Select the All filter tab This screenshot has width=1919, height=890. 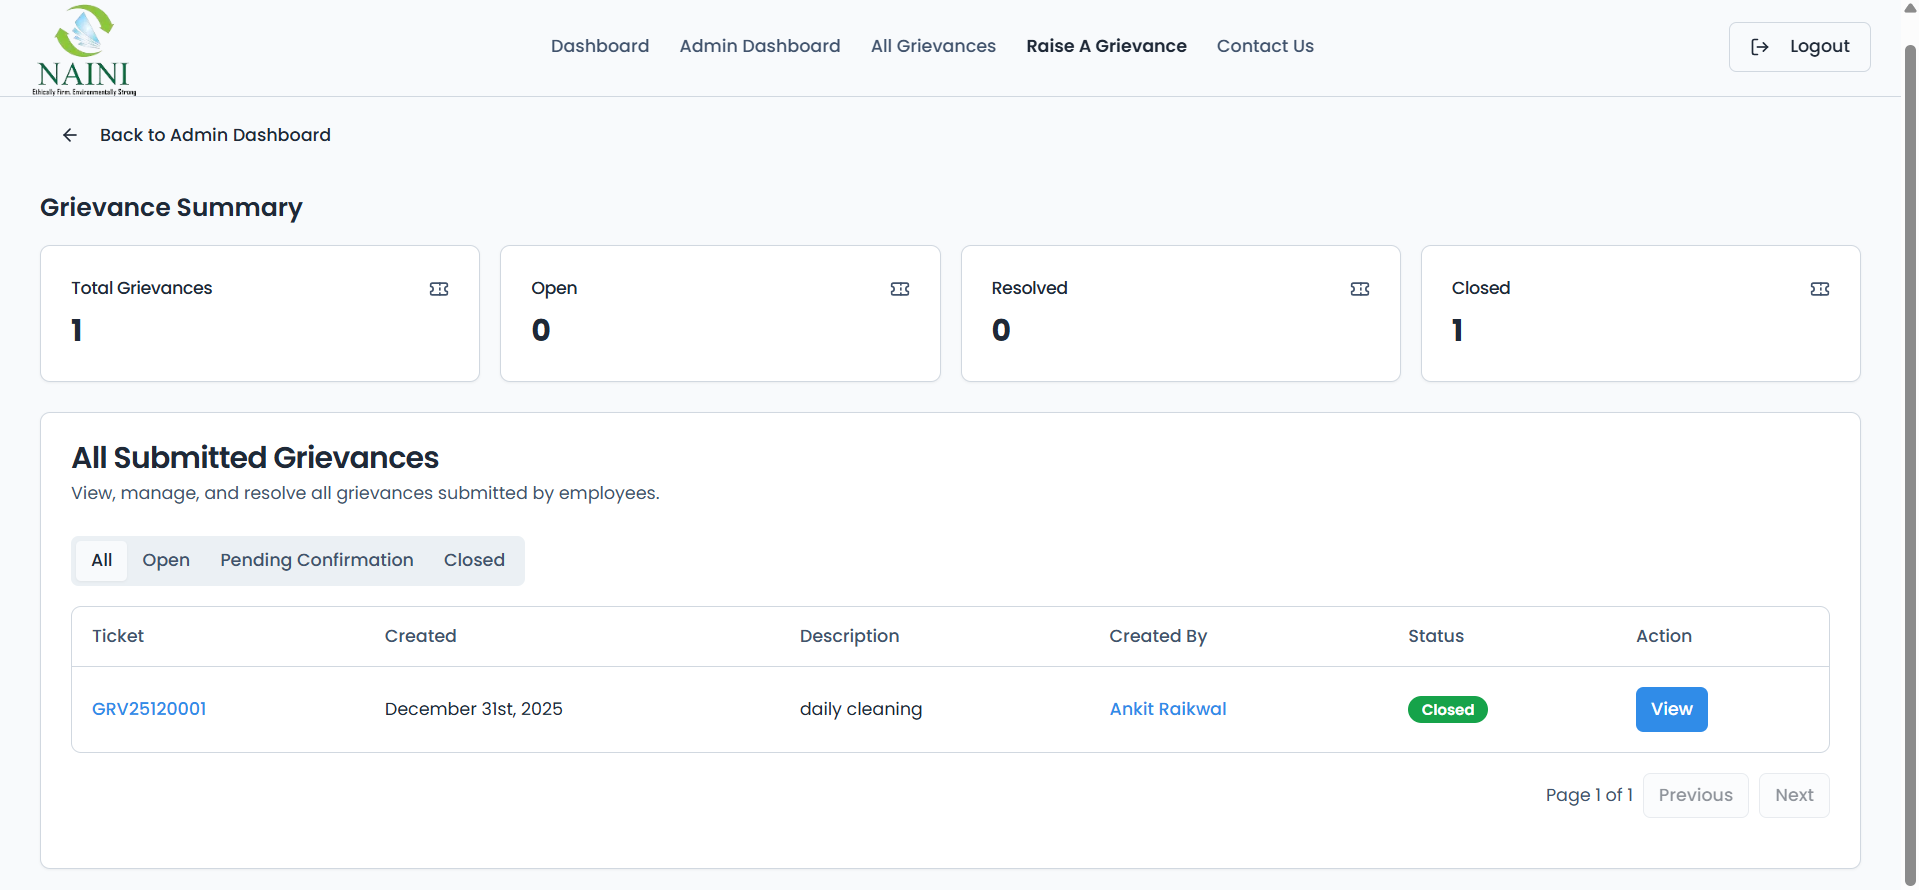click(x=102, y=560)
